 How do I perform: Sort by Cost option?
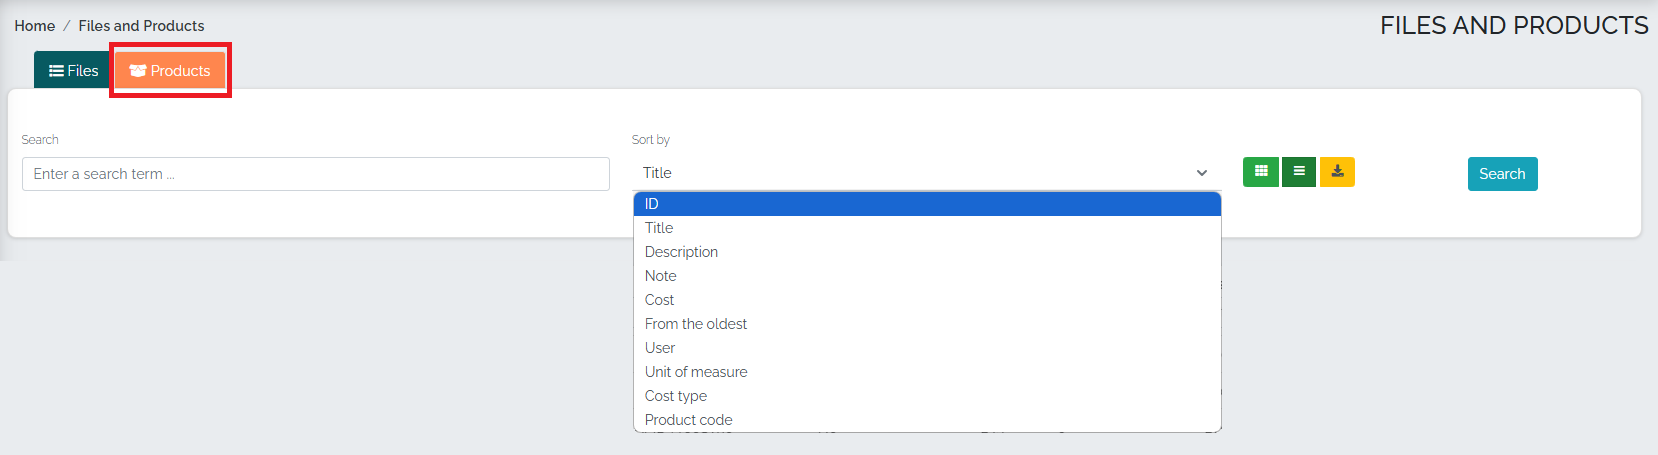(x=927, y=300)
